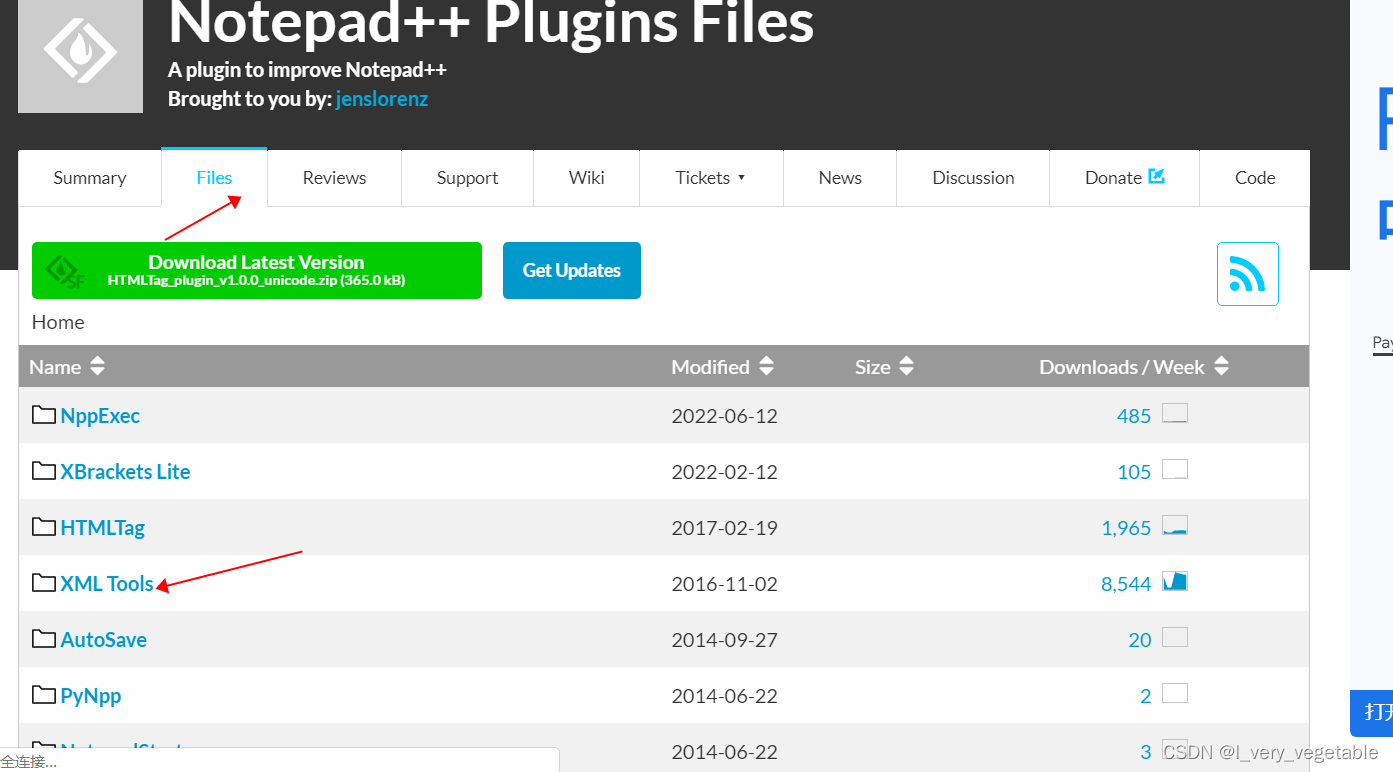1393x772 pixels.
Task: Open the Wiki tab
Action: pos(587,178)
